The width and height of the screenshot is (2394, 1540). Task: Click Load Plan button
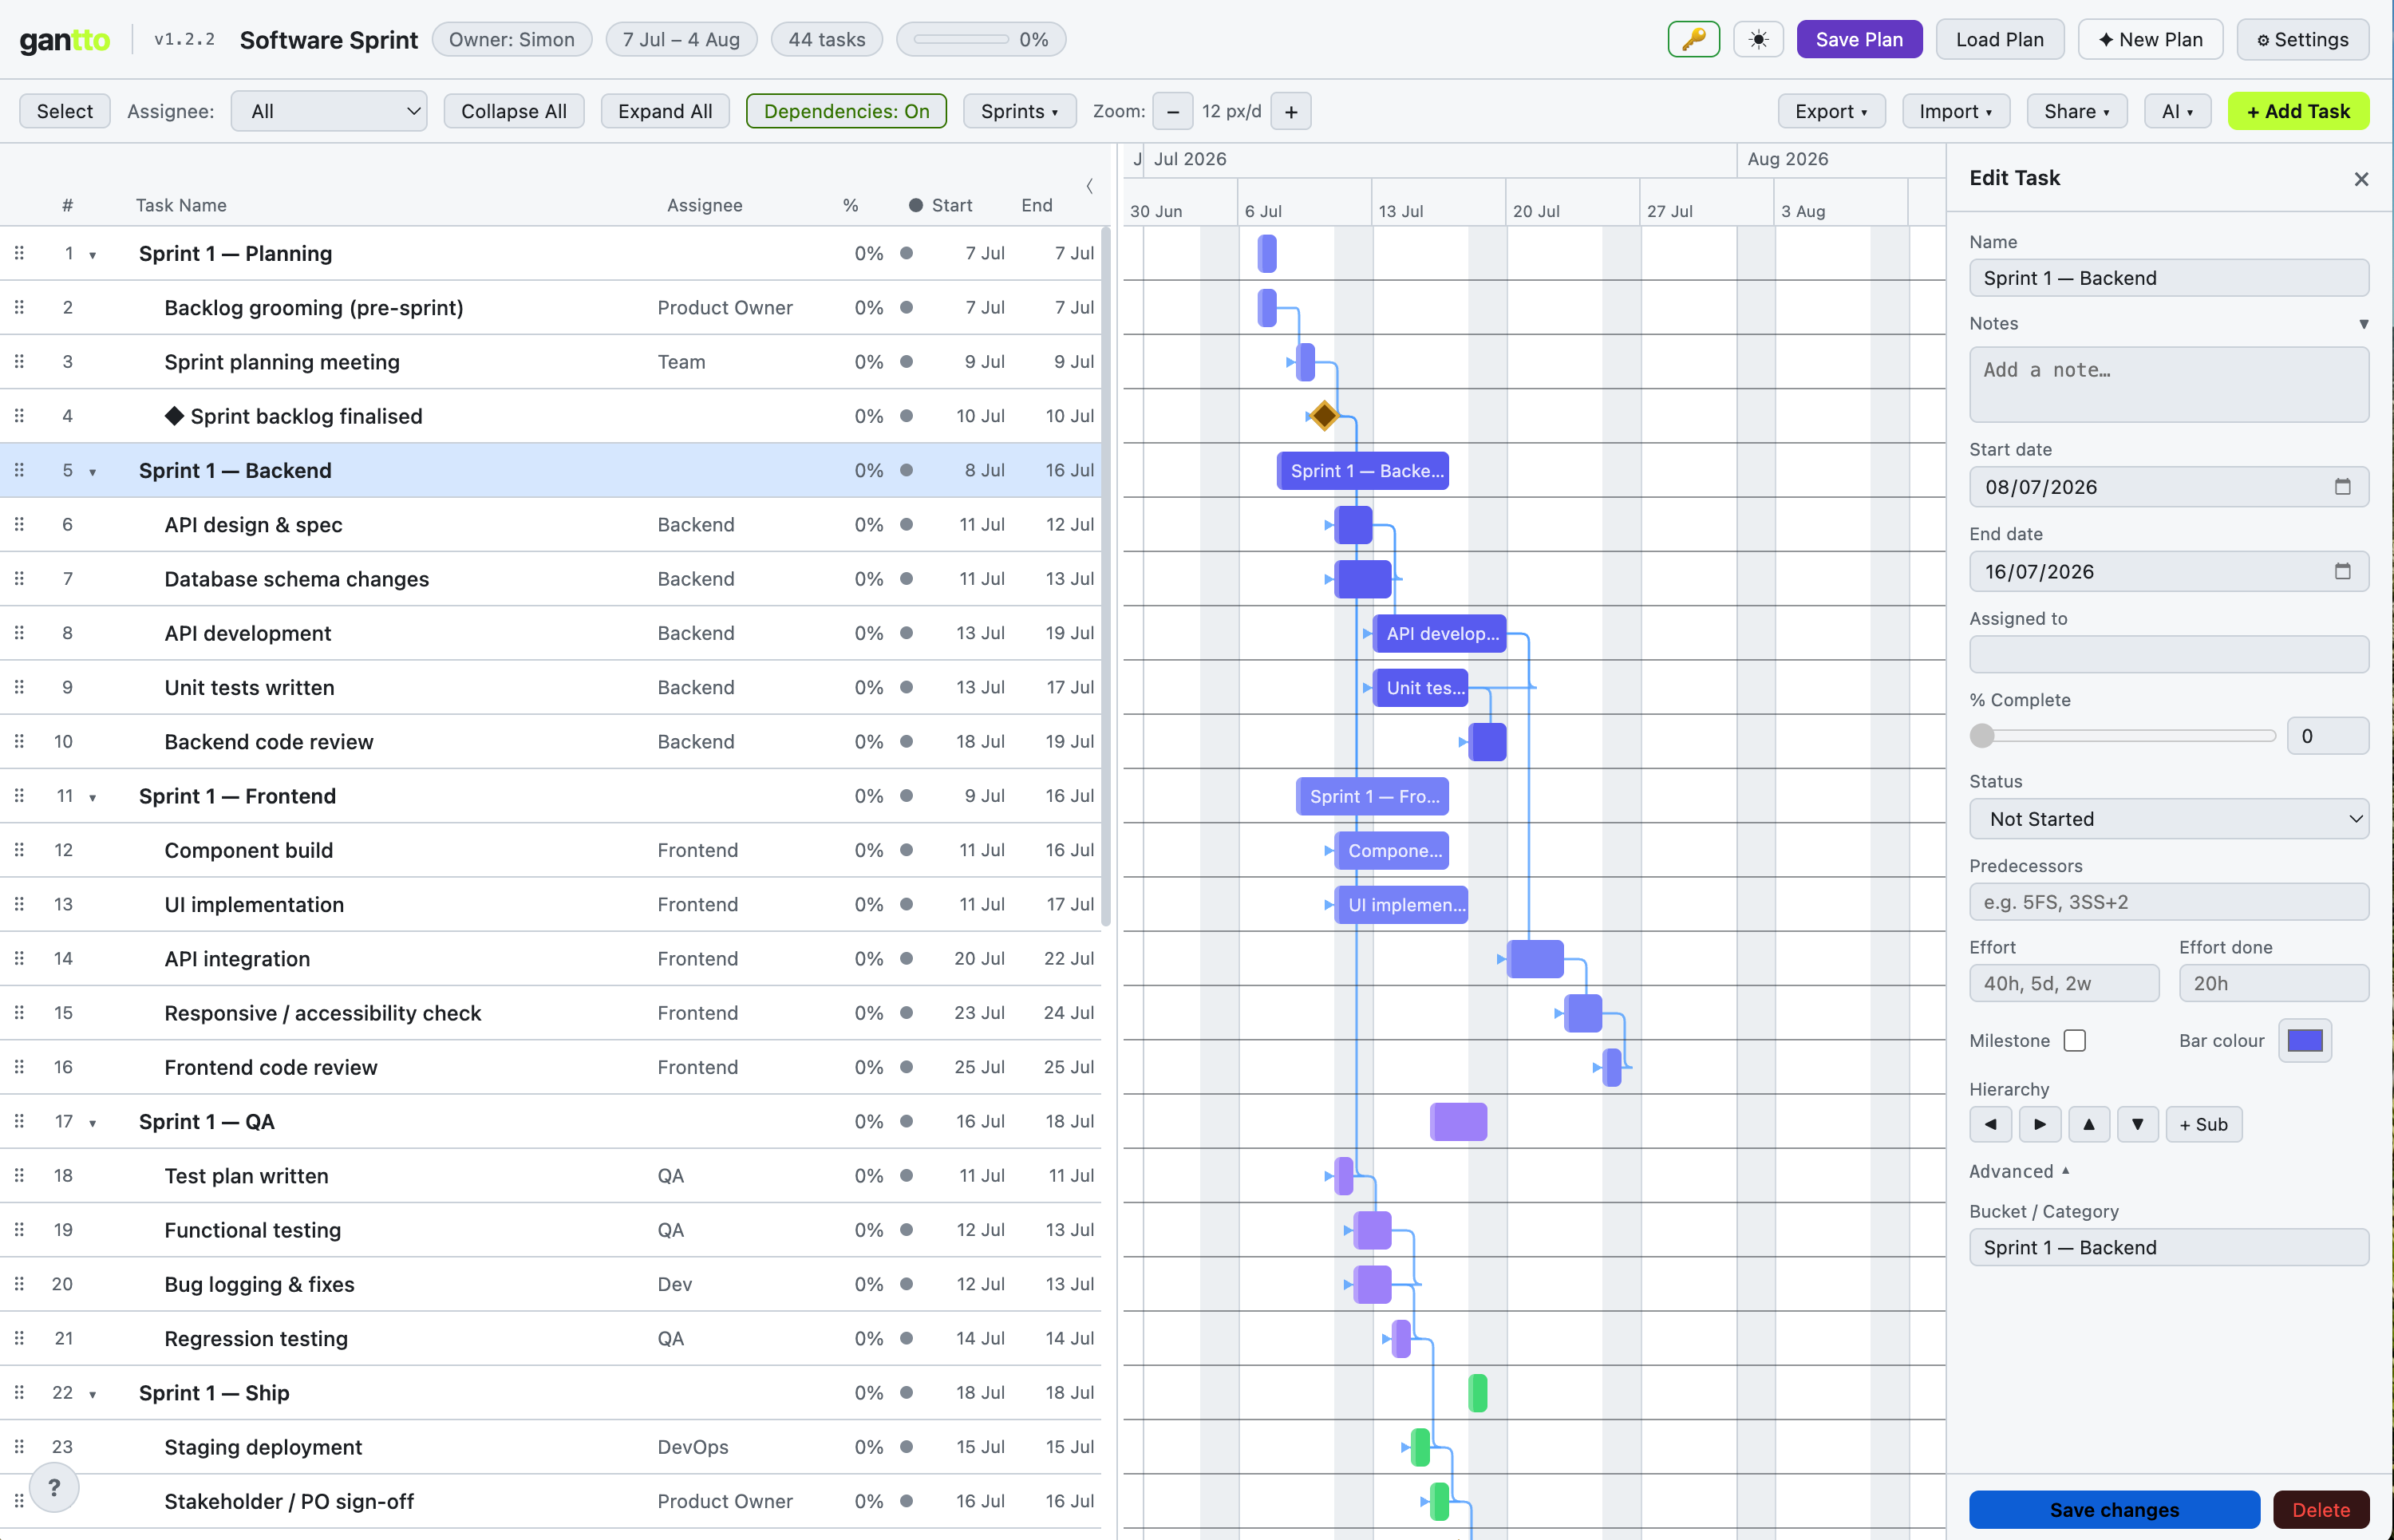[1999, 40]
